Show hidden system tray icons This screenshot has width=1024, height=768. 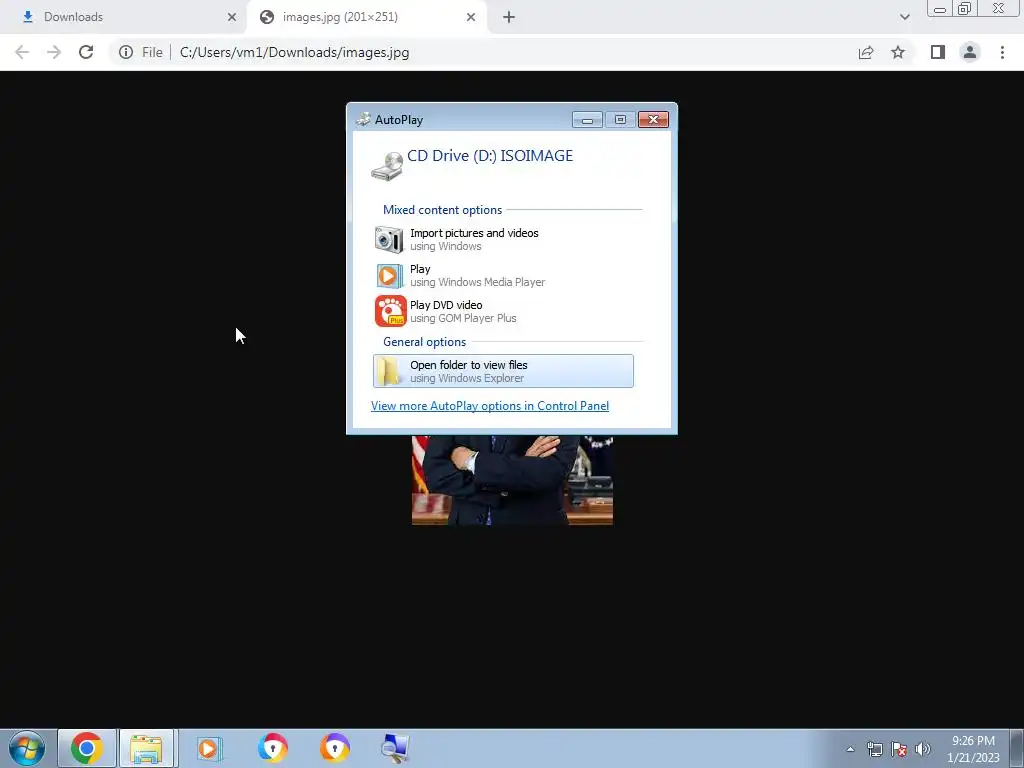coord(850,749)
